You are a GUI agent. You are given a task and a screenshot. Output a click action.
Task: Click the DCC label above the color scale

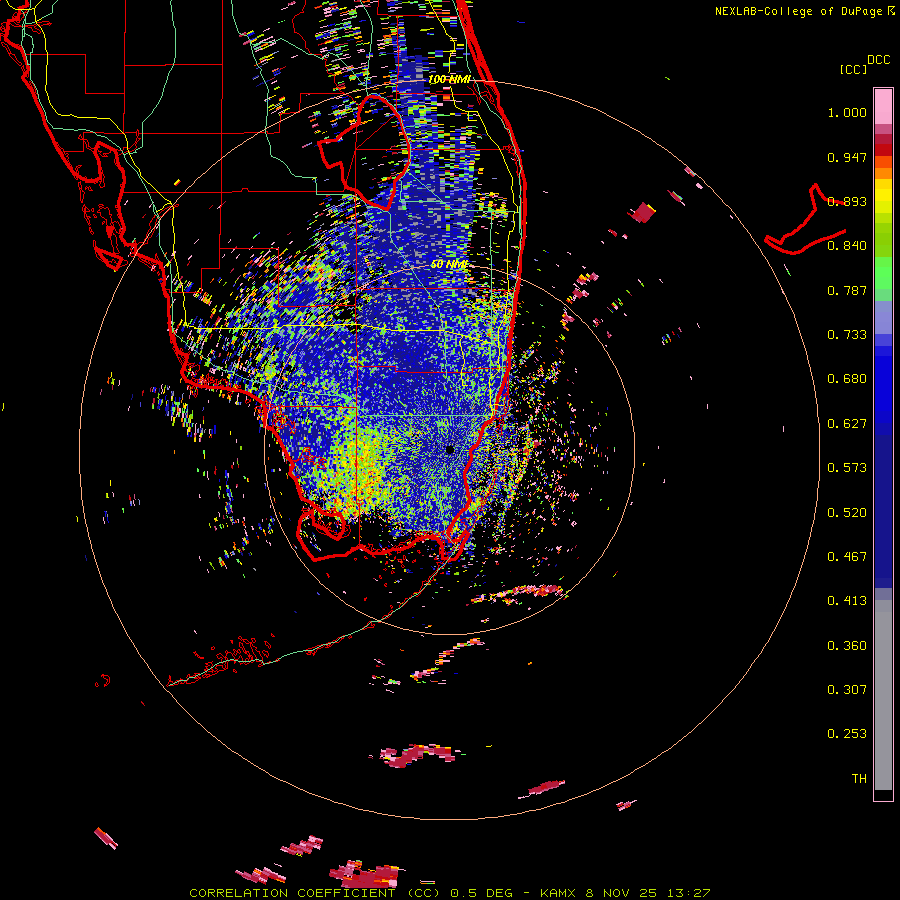tap(879, 60)
